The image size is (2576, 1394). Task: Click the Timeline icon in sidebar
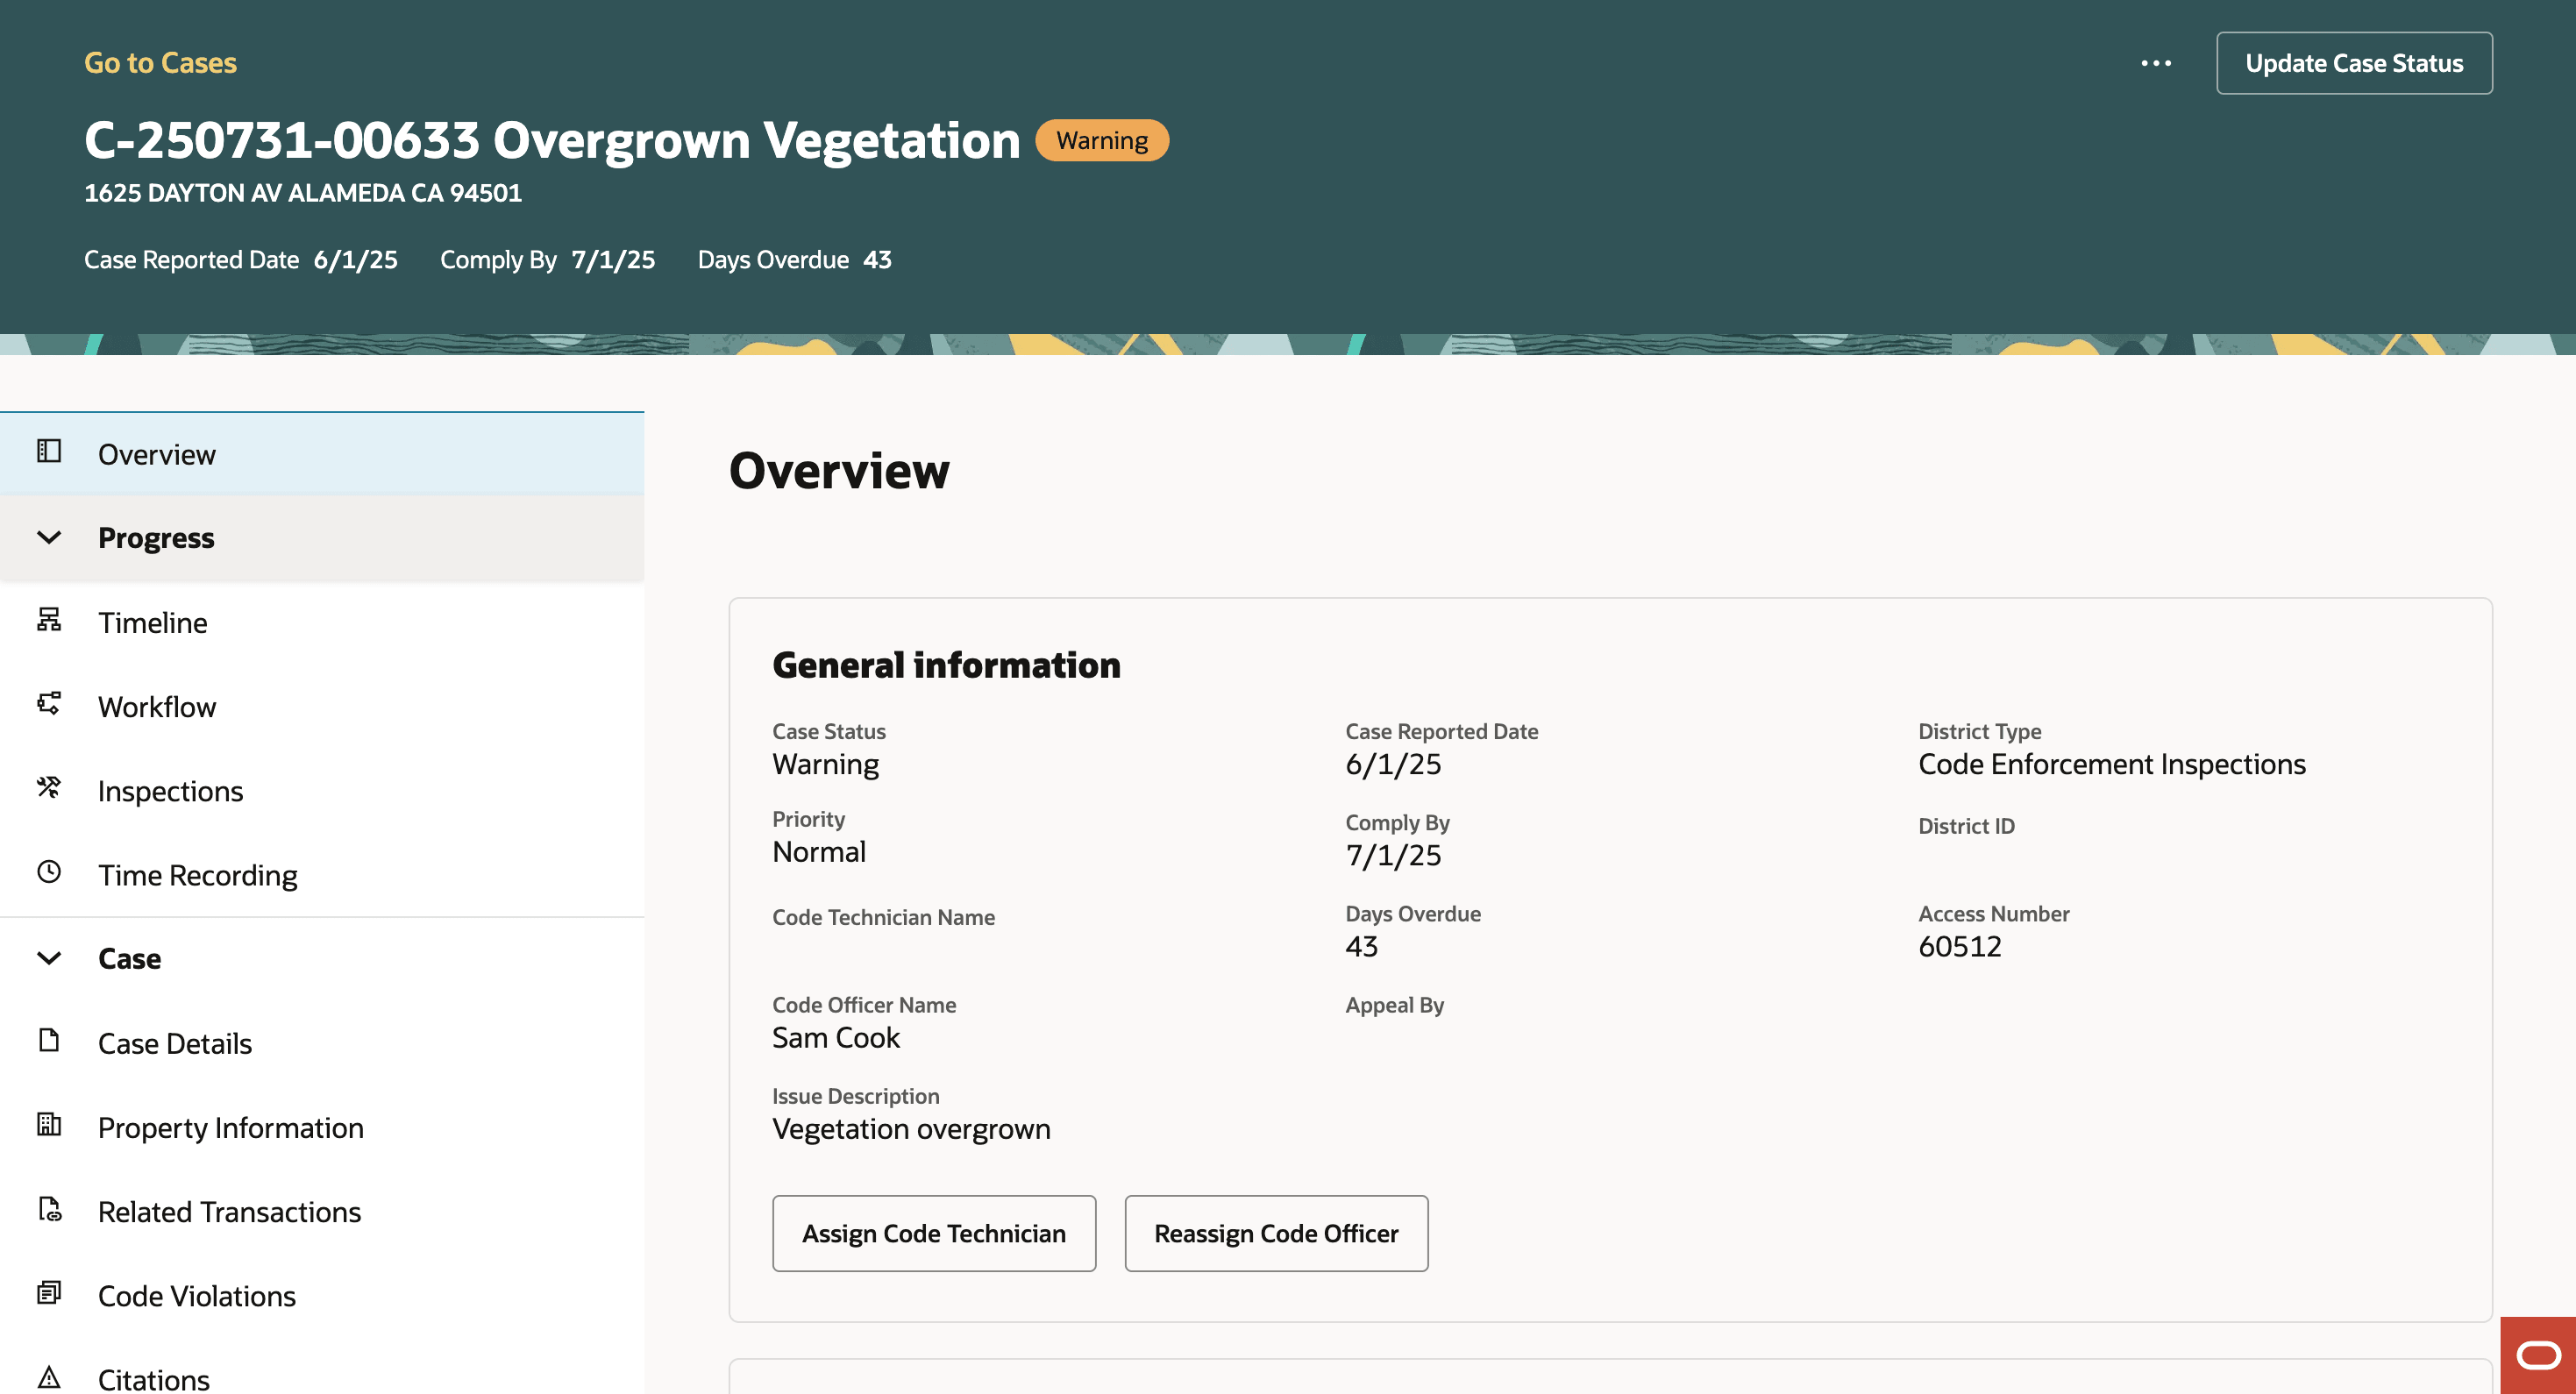click(49, 620)
